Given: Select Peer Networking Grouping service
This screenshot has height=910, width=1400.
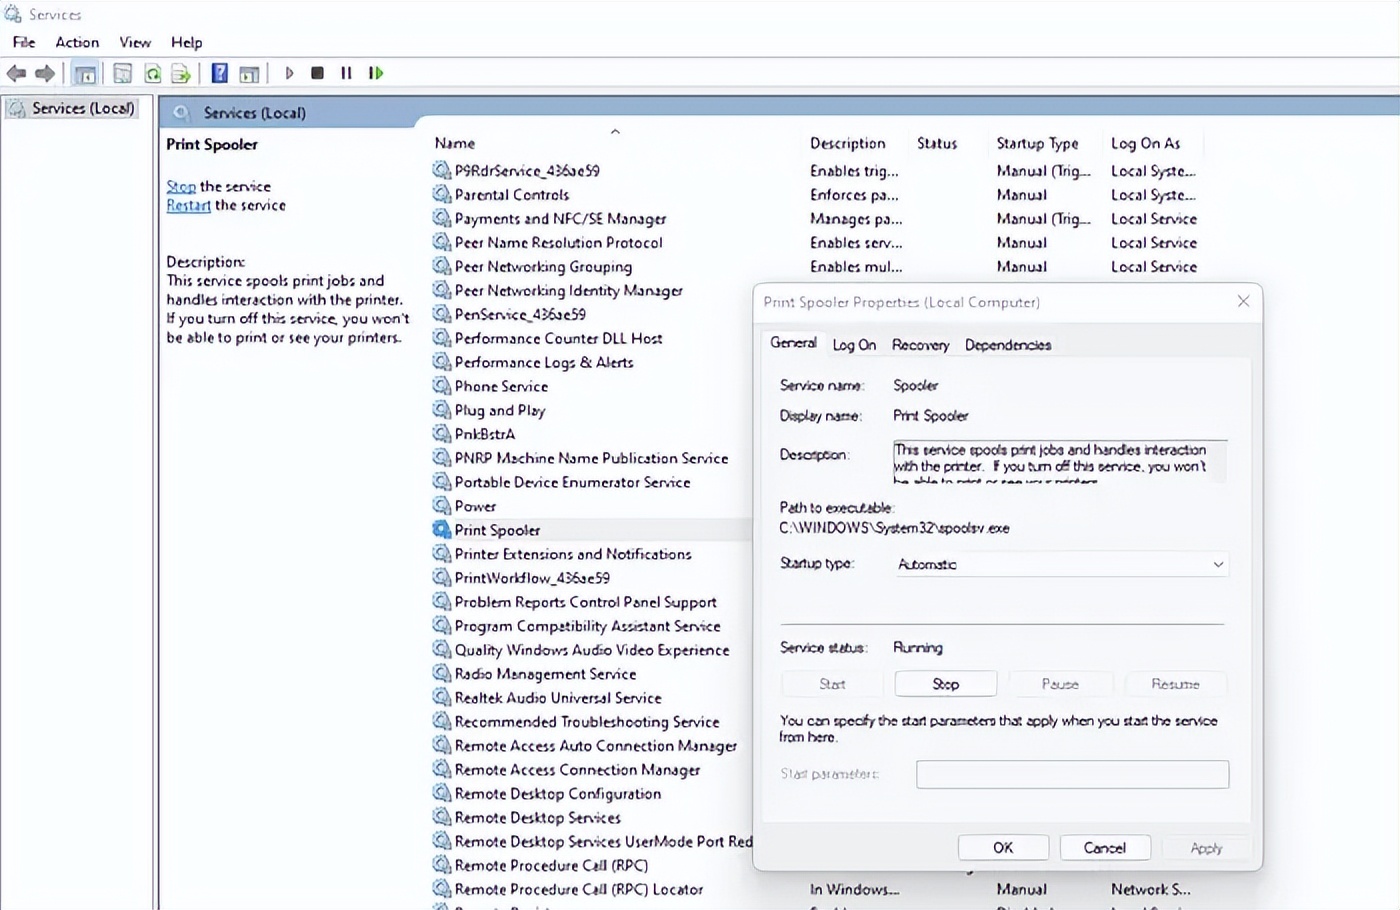Looking at the screenshot, I should [543, 267].
